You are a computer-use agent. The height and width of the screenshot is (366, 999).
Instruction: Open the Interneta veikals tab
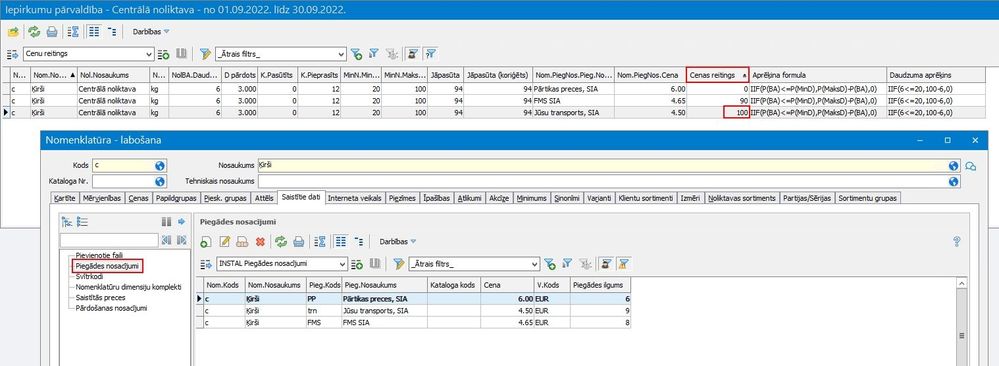click(354, 198)
